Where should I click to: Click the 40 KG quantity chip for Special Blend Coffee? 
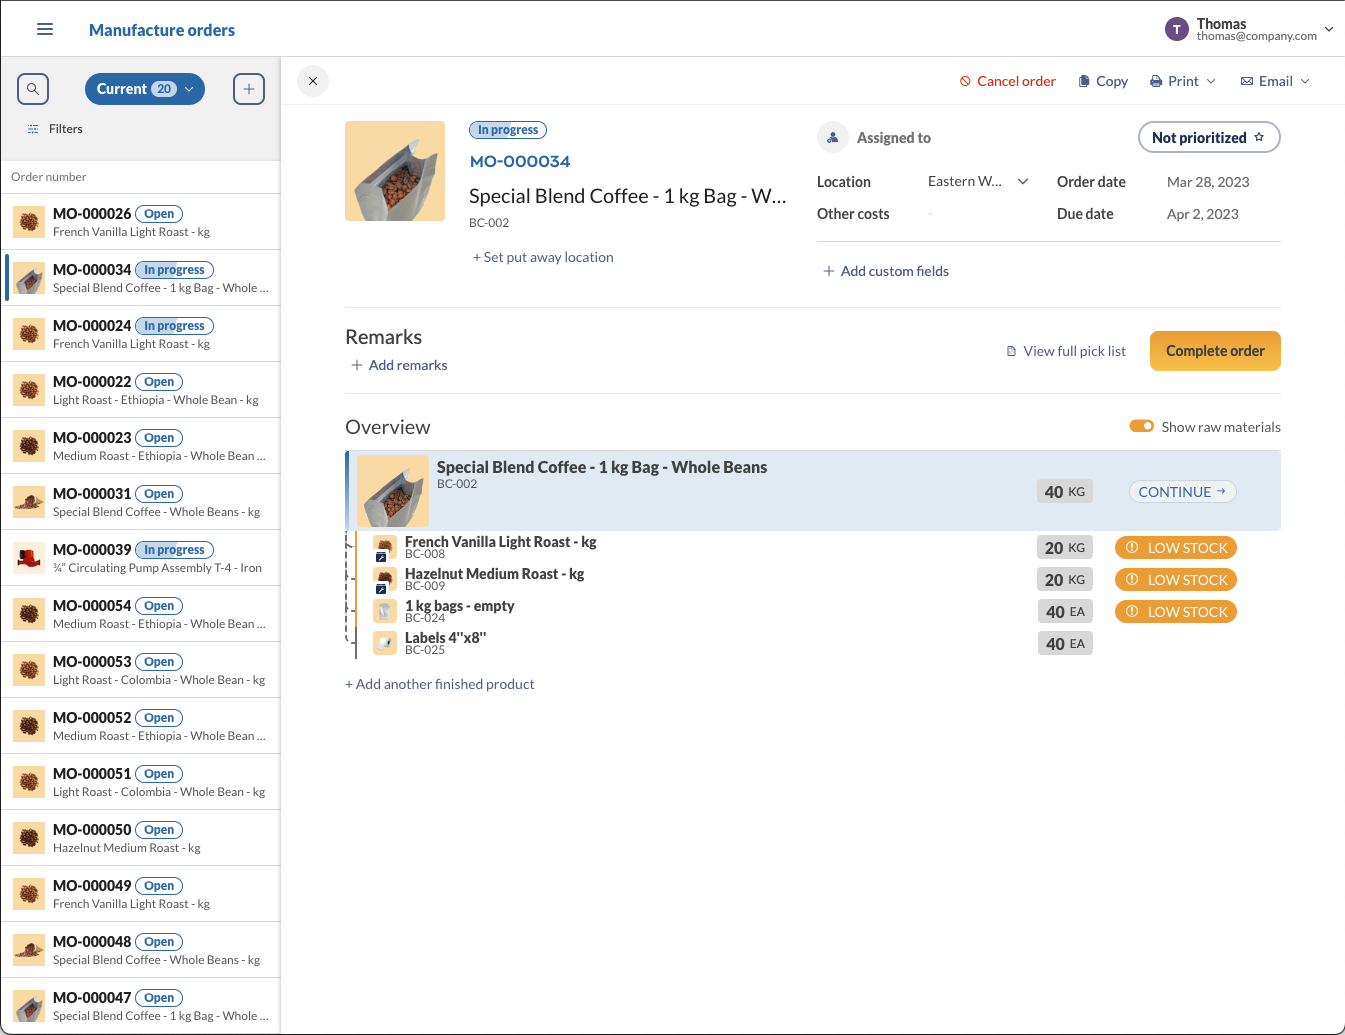(1064, 491)
